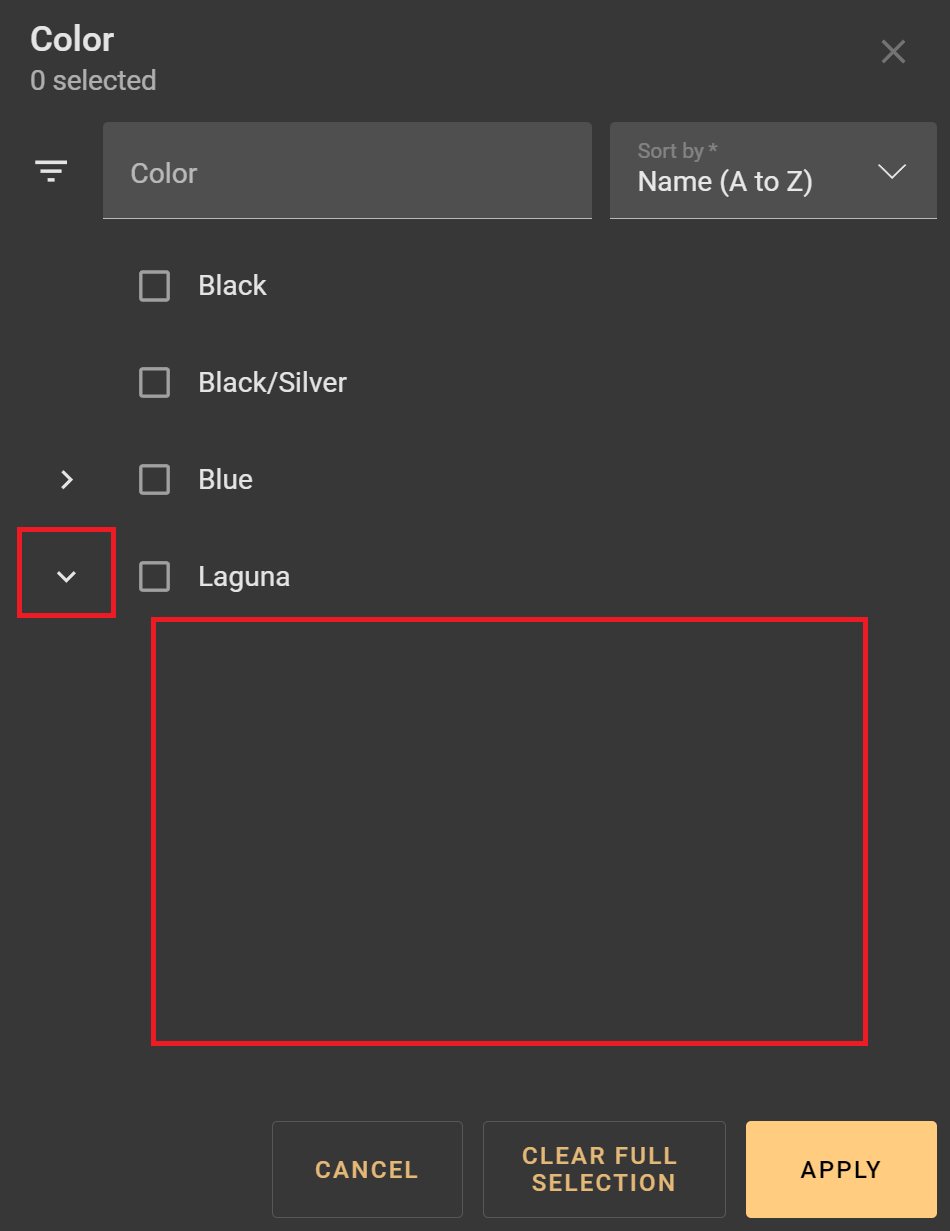Click the Blue label text

tap(226, 480)
